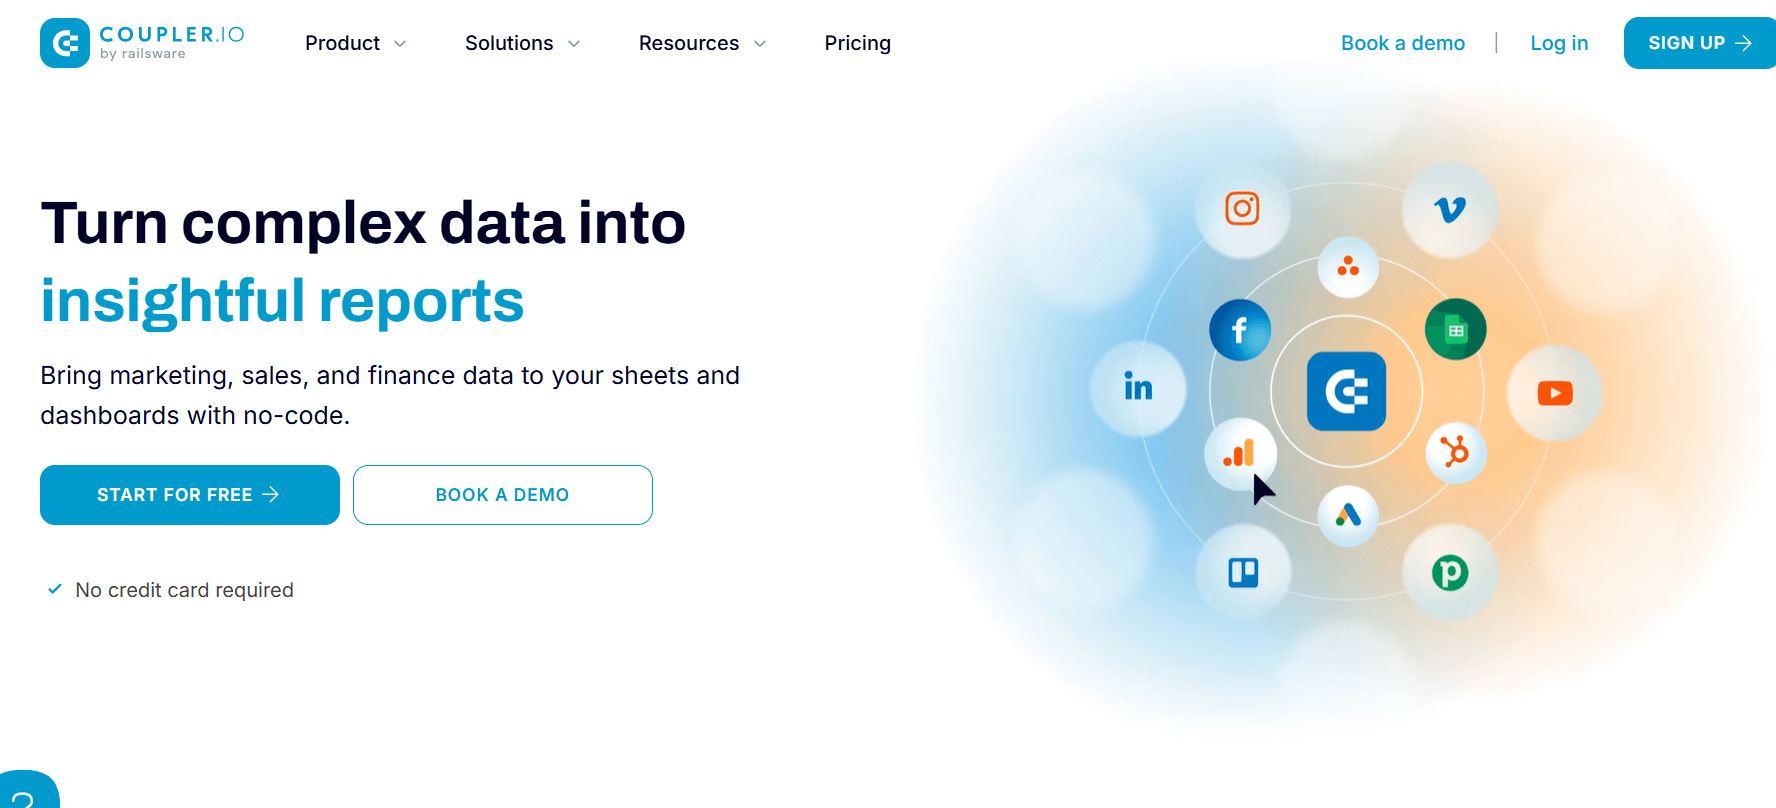Click the Google Ads icon bubble
The height and width of the screenshot is (808, 1776).
coord(1348,515)
